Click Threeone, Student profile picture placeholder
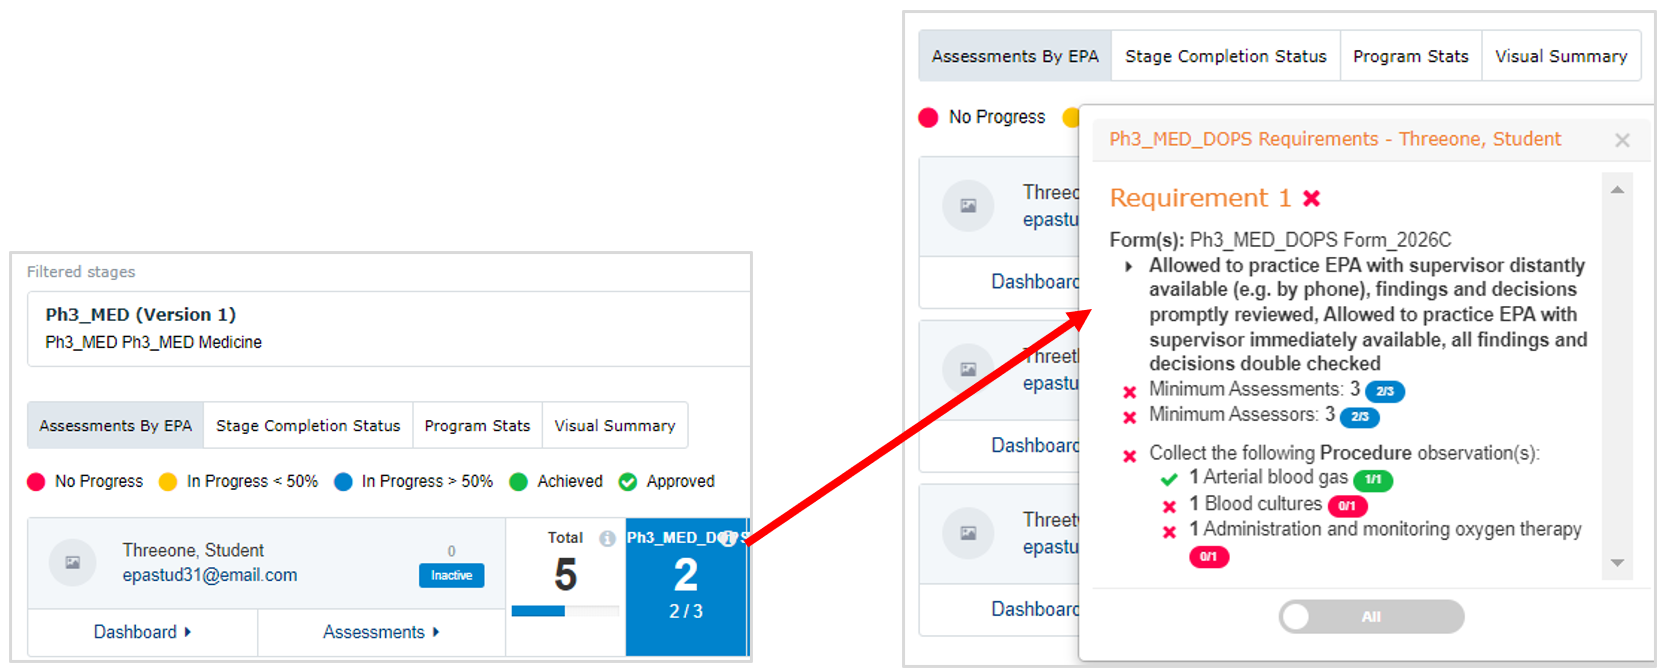This screenshot has height=672, width=1663. (x=73, y=562)
